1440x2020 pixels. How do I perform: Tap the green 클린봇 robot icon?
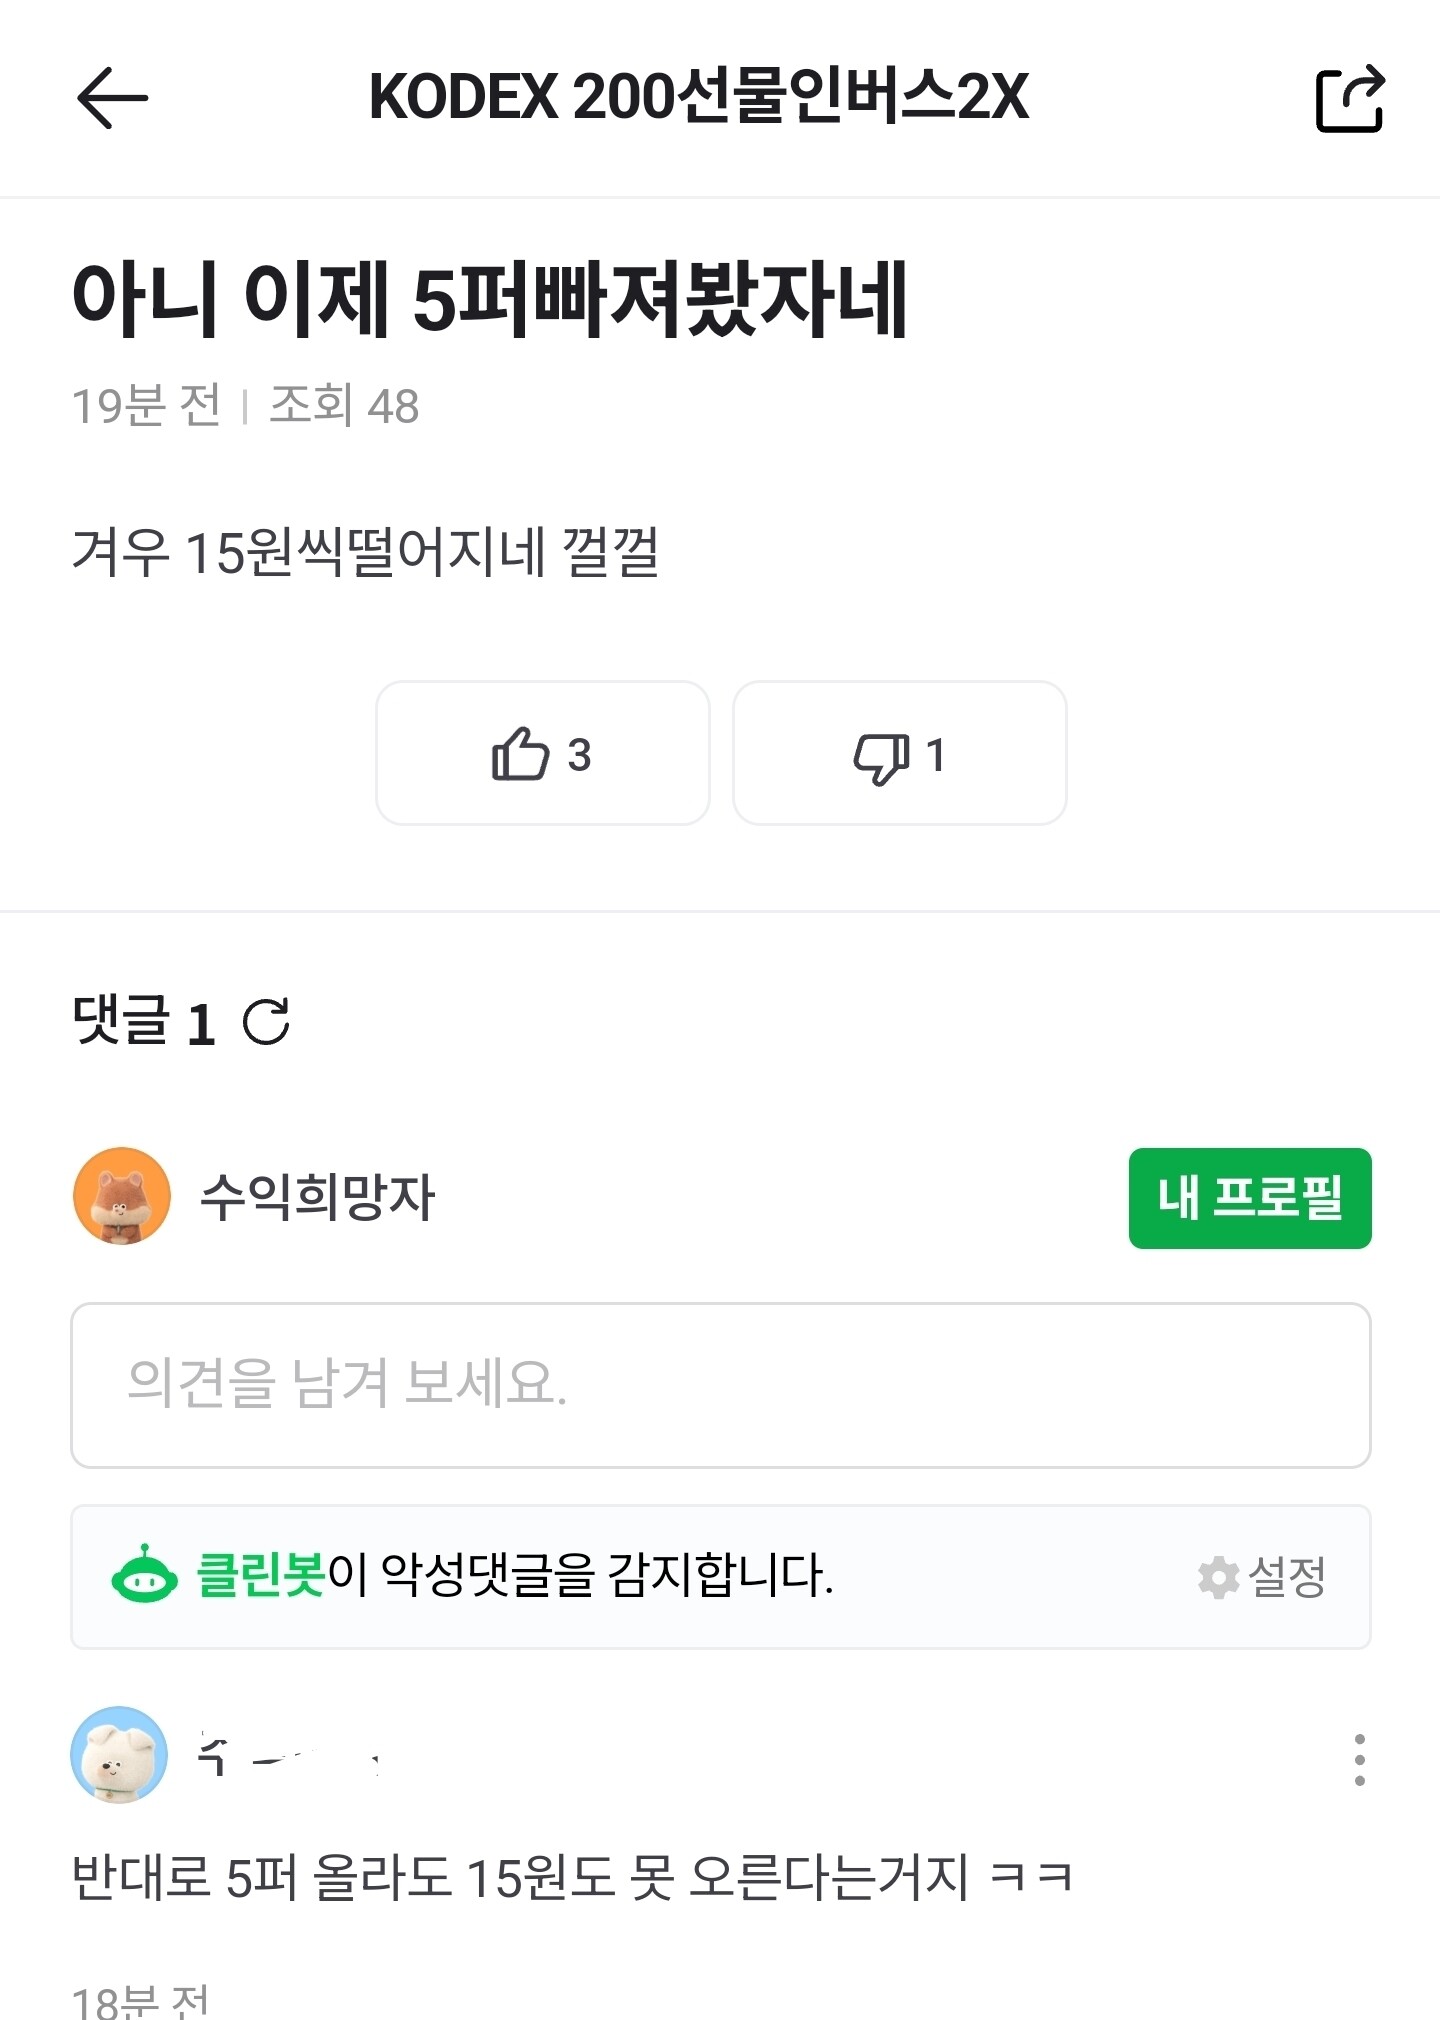point(145,1576)
